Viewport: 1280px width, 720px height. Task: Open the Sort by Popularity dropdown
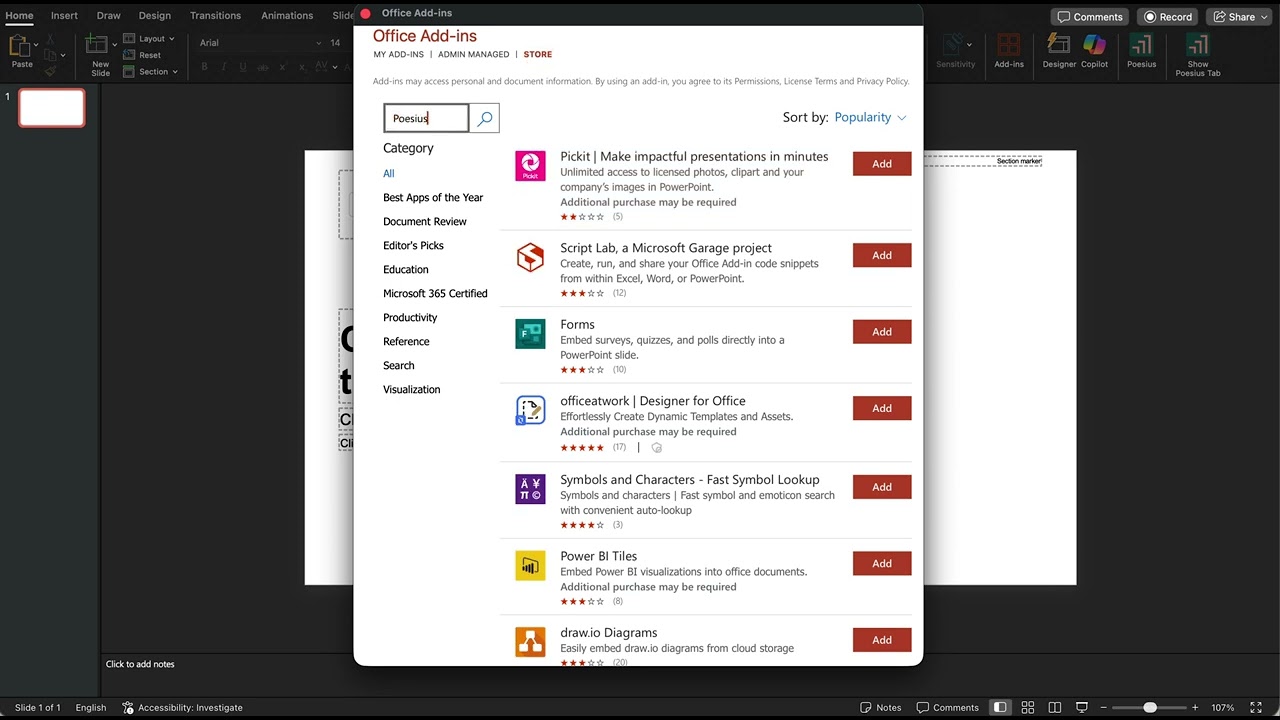coord(870,117)
